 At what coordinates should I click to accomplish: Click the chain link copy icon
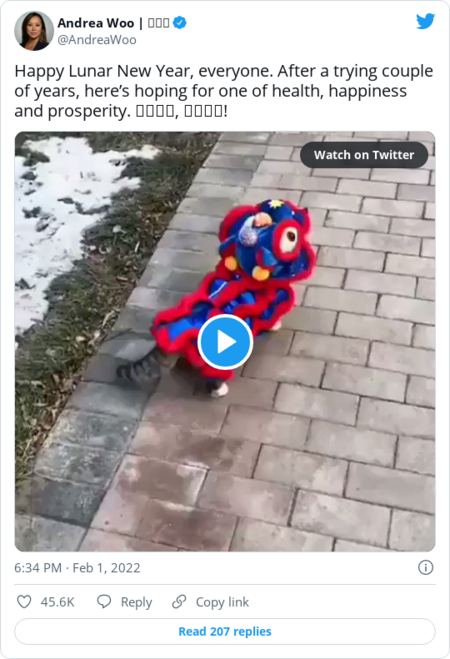coord(179,601)
